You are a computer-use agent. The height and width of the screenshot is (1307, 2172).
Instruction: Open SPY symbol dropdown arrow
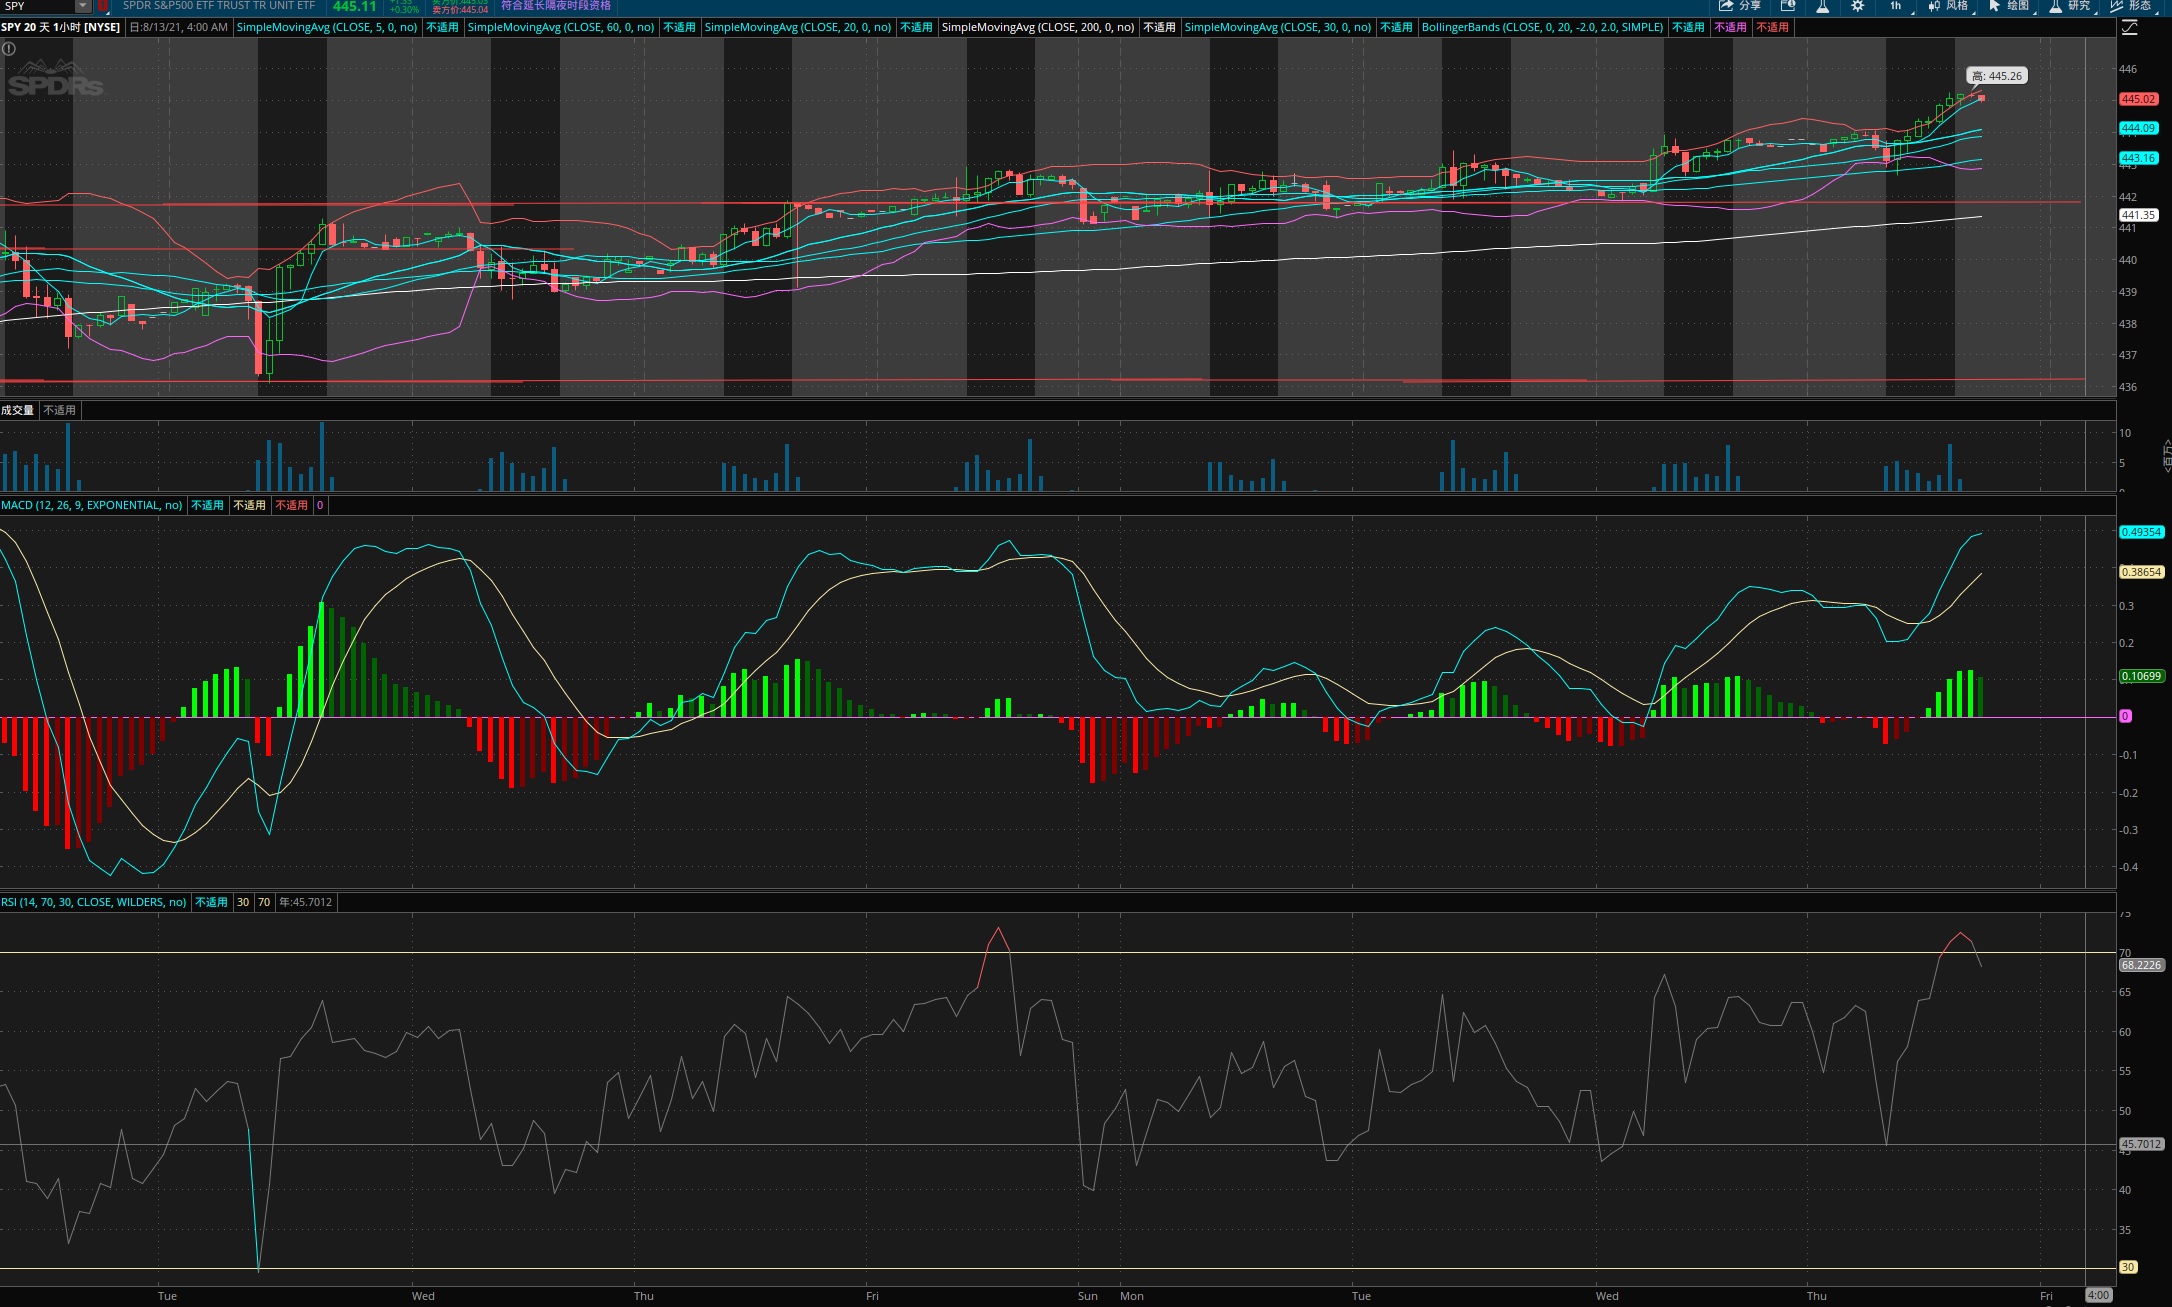point(82,6)
